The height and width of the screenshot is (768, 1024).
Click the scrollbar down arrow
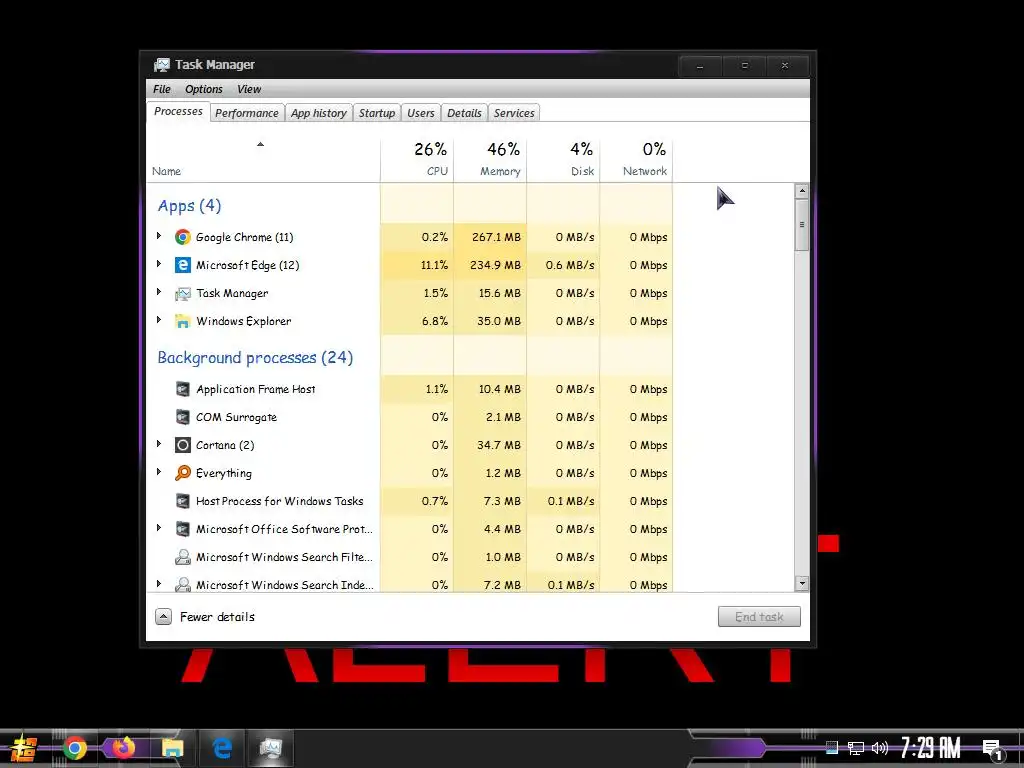802,583
